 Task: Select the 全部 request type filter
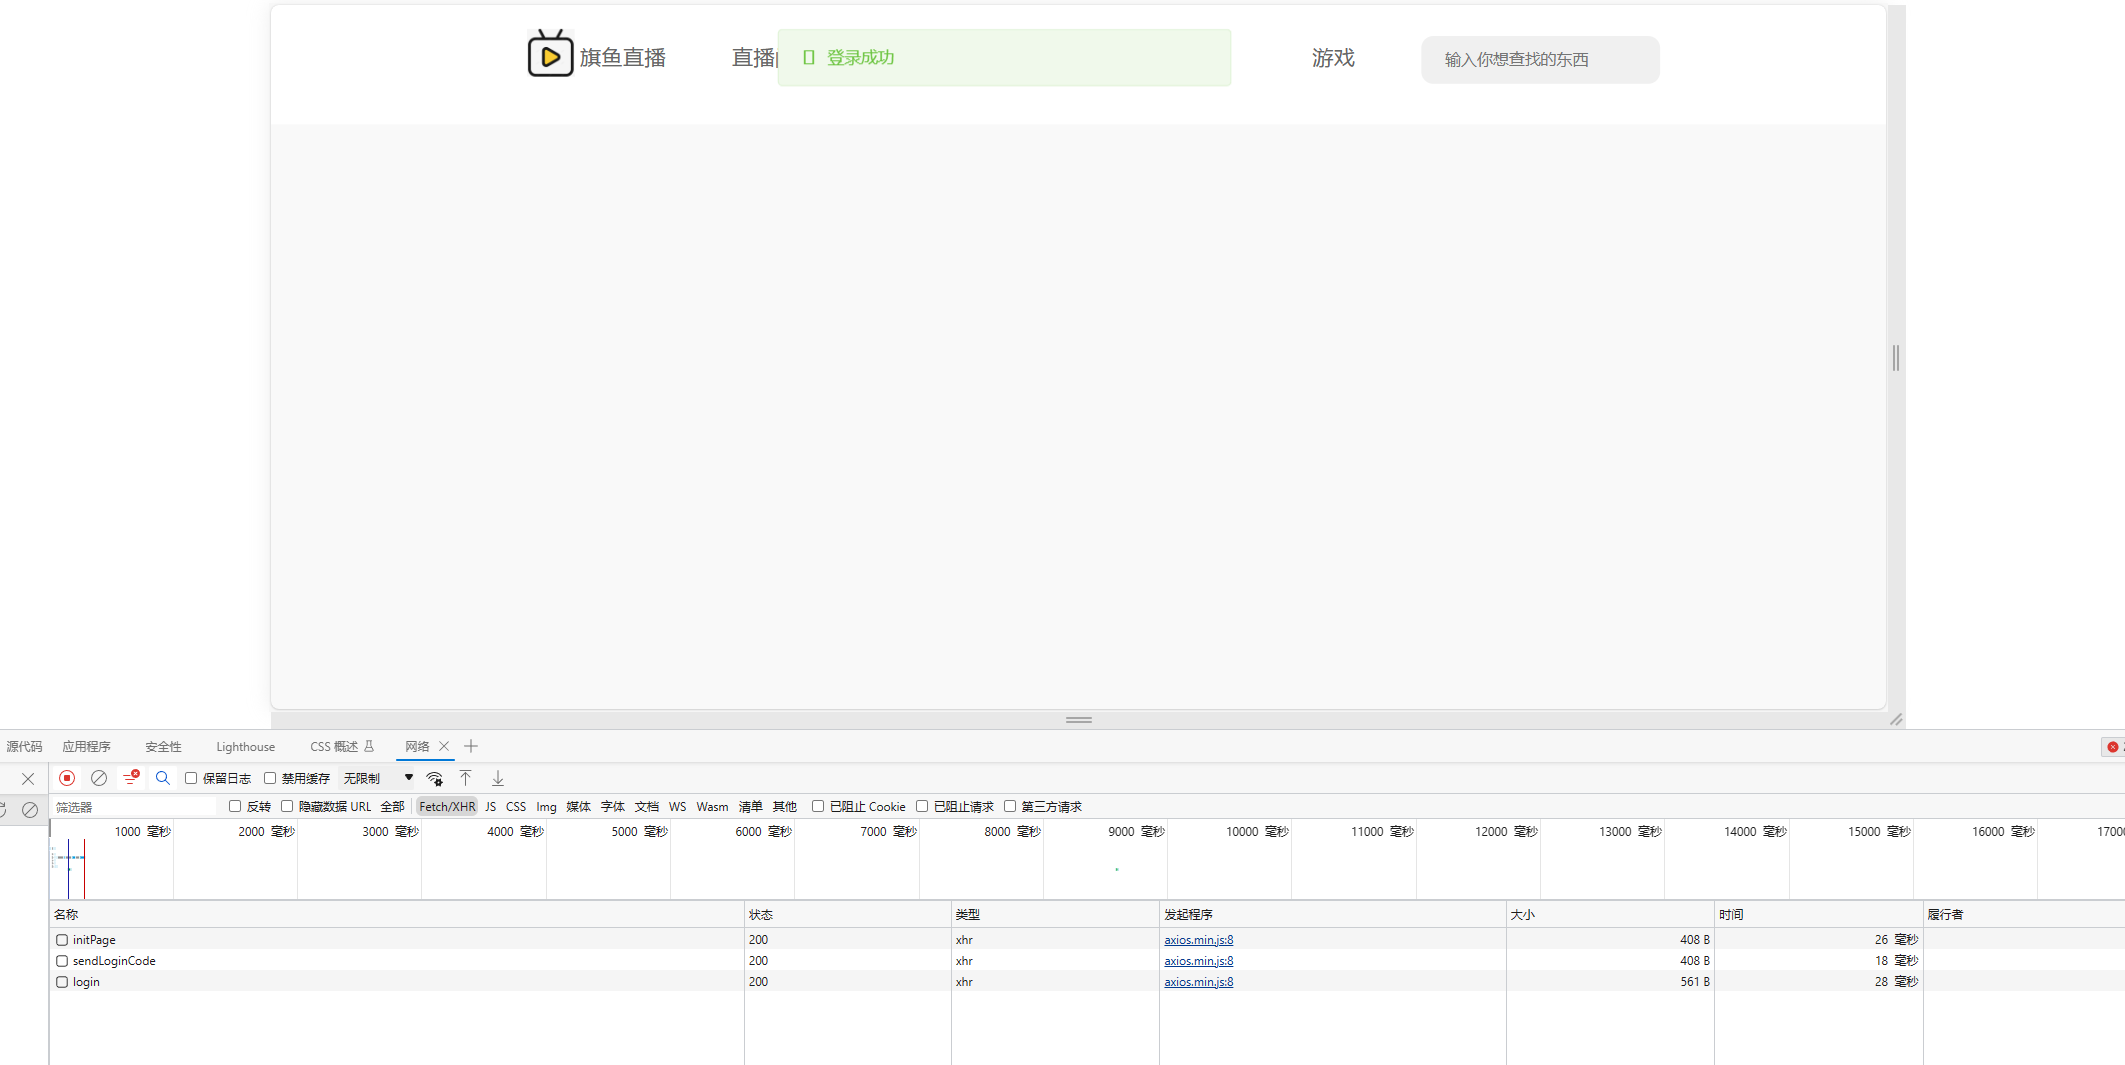tap(392, 807)
